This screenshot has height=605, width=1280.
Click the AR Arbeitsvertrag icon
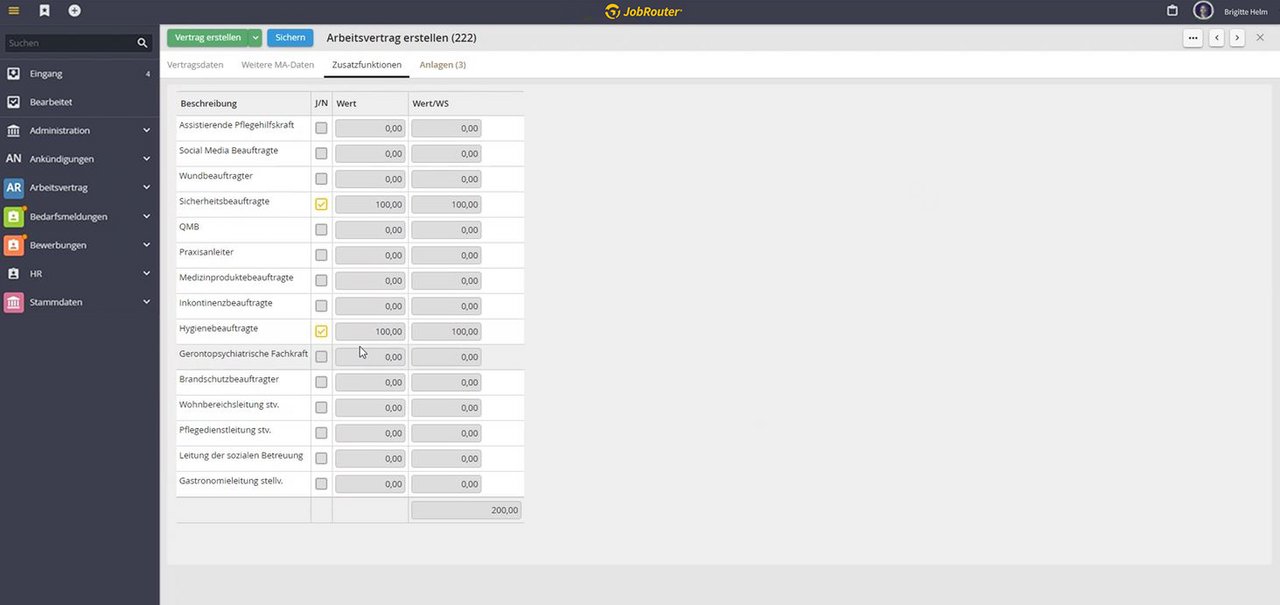pos(14,188)
